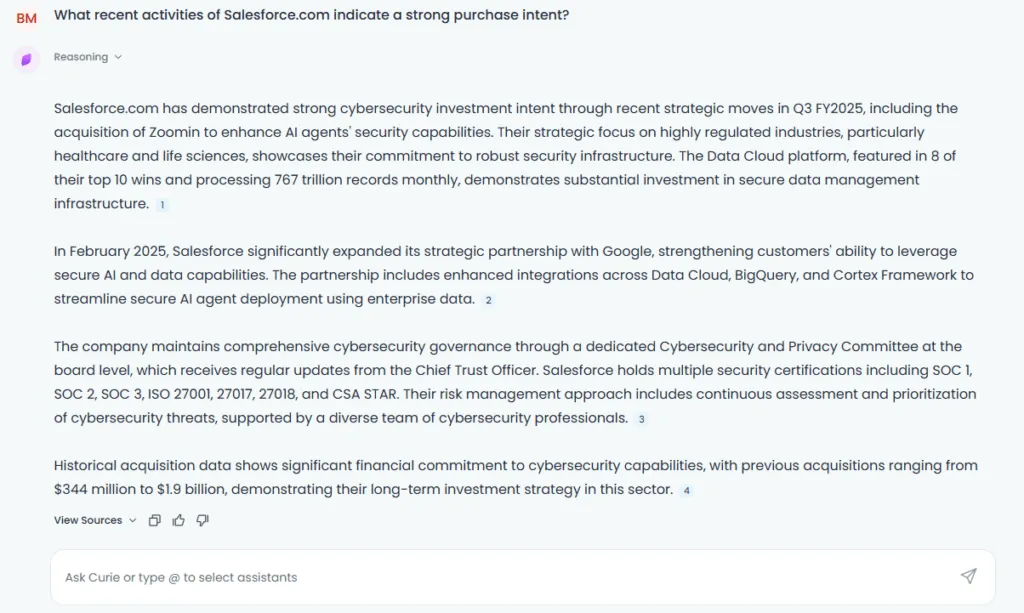Open citation 4 after the acquisition data paragraph
Screen dimensions: 1024x613
(x=686, y=490)
